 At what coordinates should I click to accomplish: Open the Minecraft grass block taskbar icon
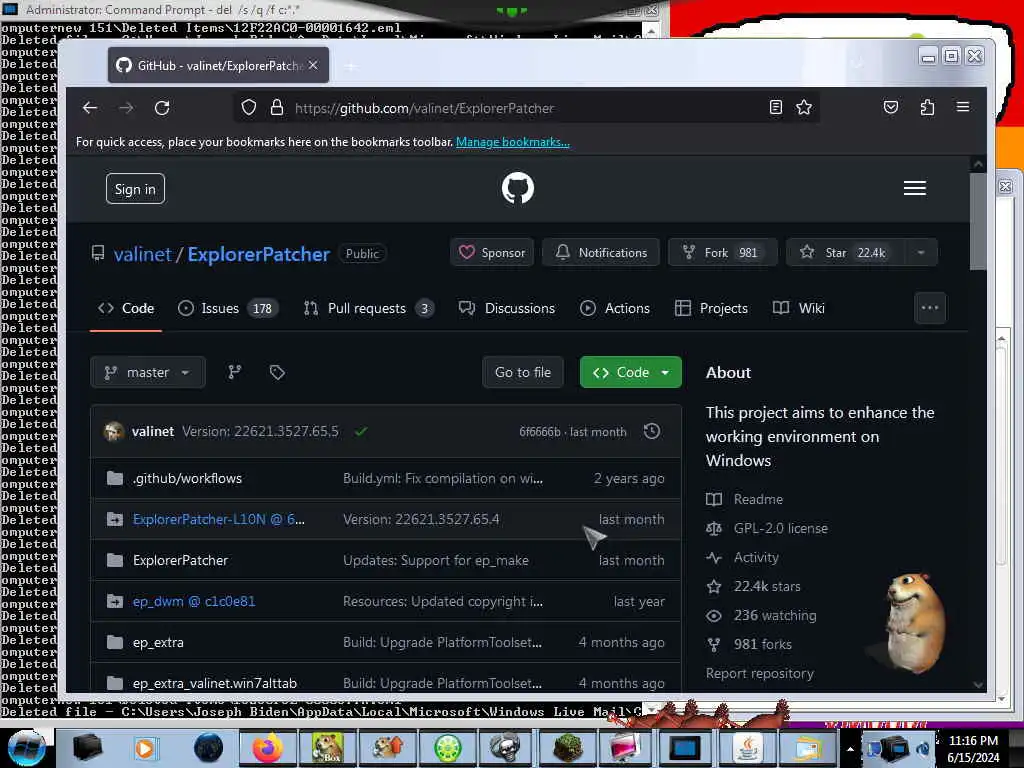(x=566, y=748)
